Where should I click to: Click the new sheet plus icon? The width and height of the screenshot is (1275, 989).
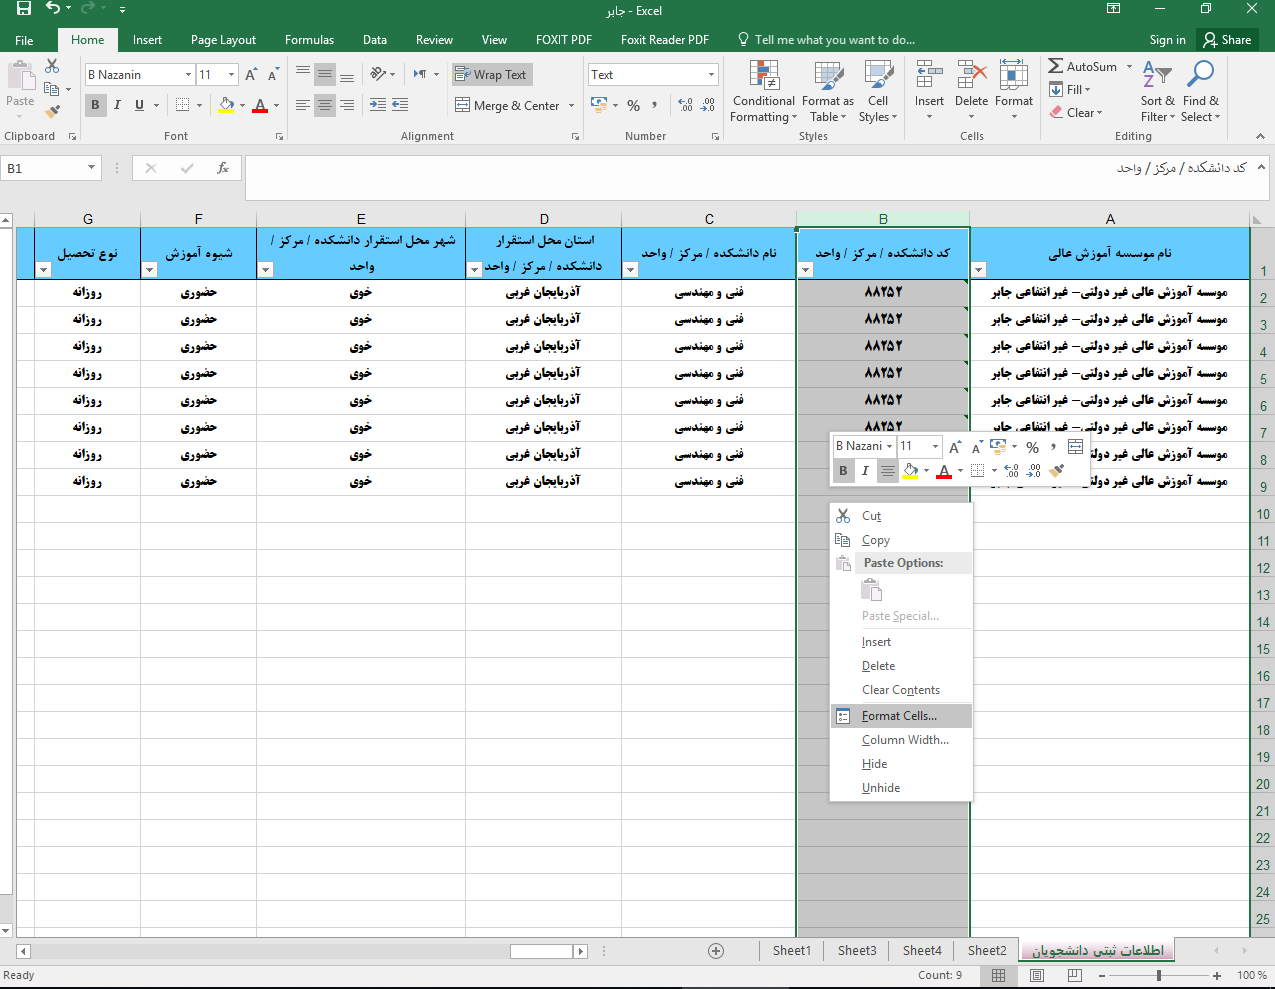[716, 951]
